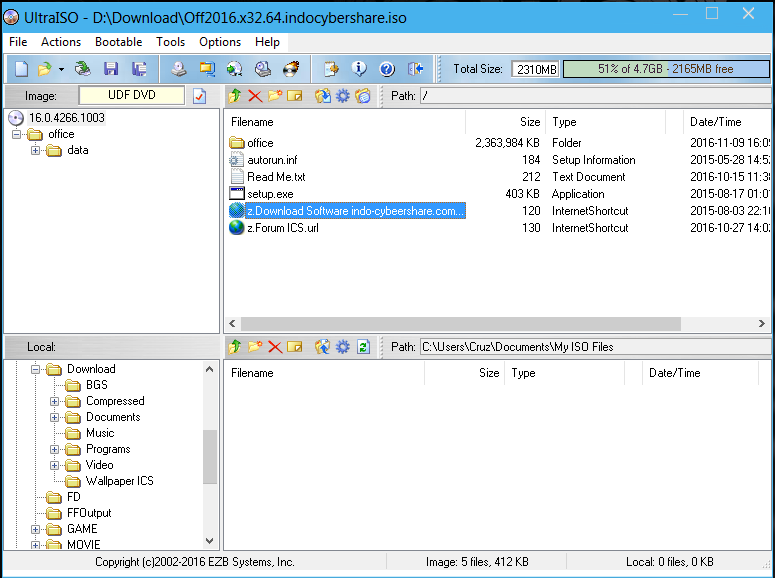The image size is (775, 578).
Task: Click the Save floppy disk icon
Action: coord(111,69)
